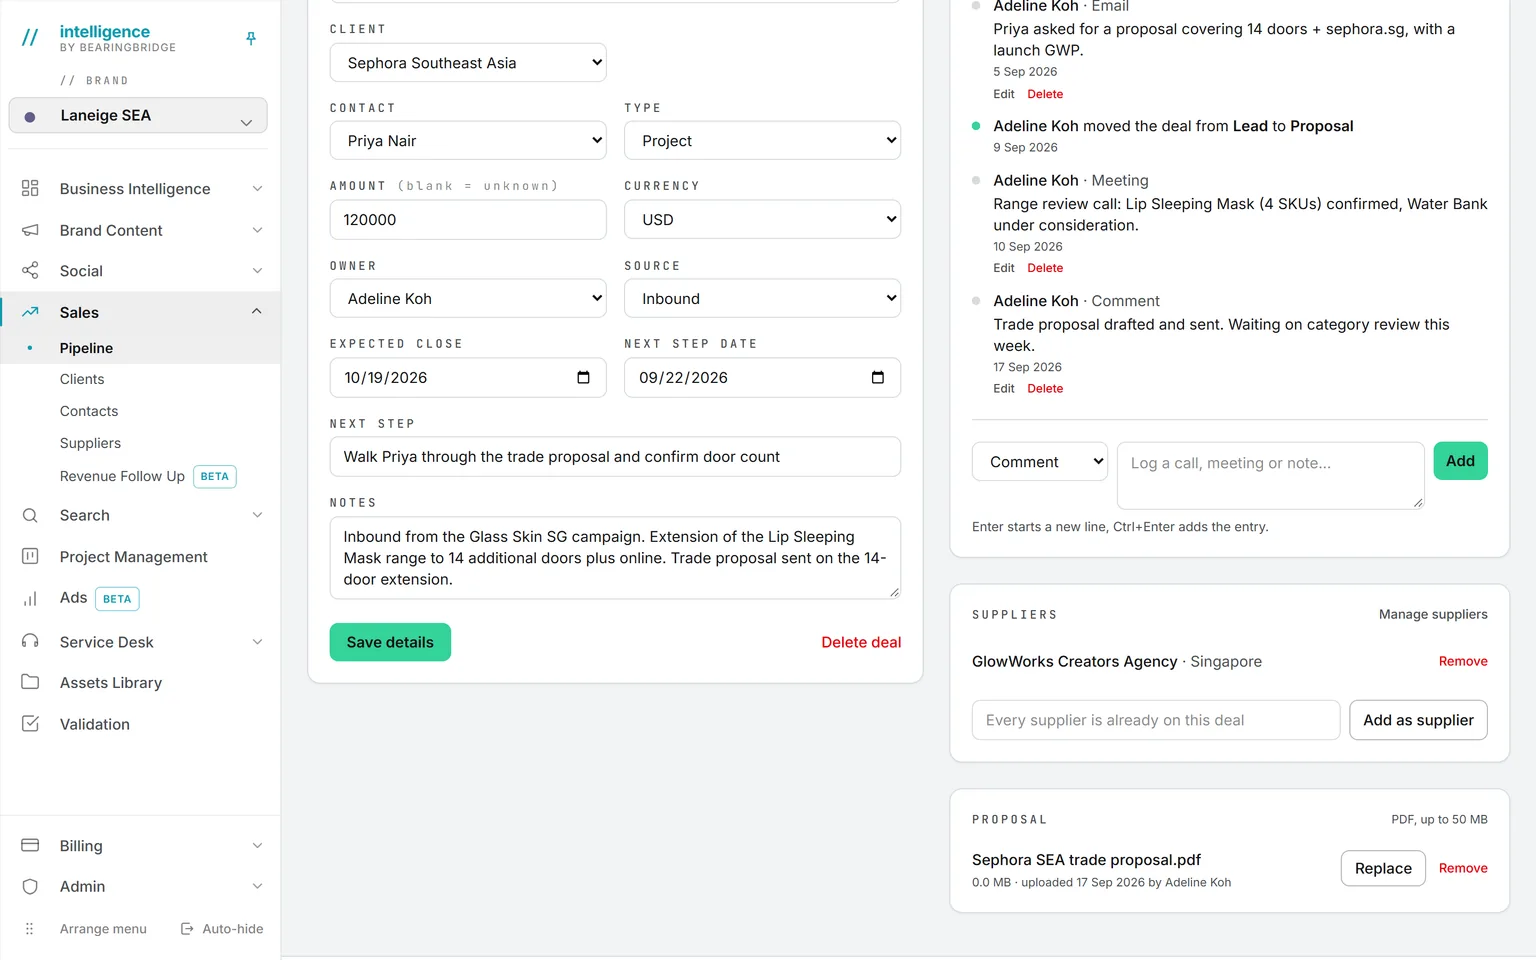Screen dimensions: 1536x960
Task: Open the Comment entry type dropdown
Action: coord(1040,461)
